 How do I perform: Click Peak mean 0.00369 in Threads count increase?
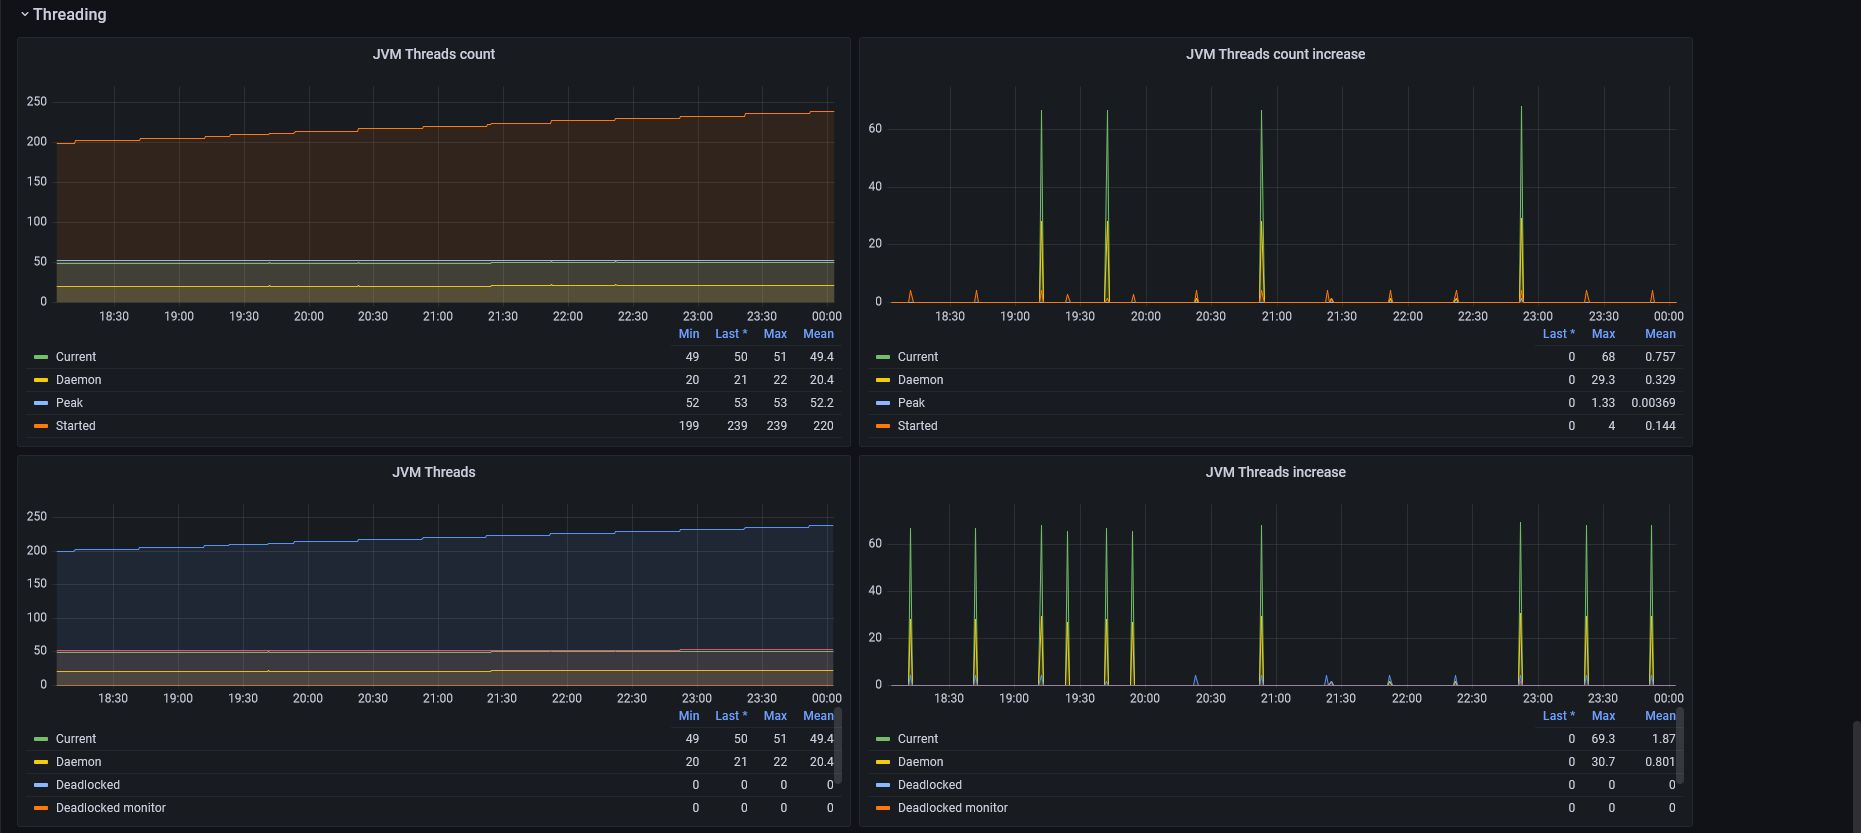pos(1653,403)
